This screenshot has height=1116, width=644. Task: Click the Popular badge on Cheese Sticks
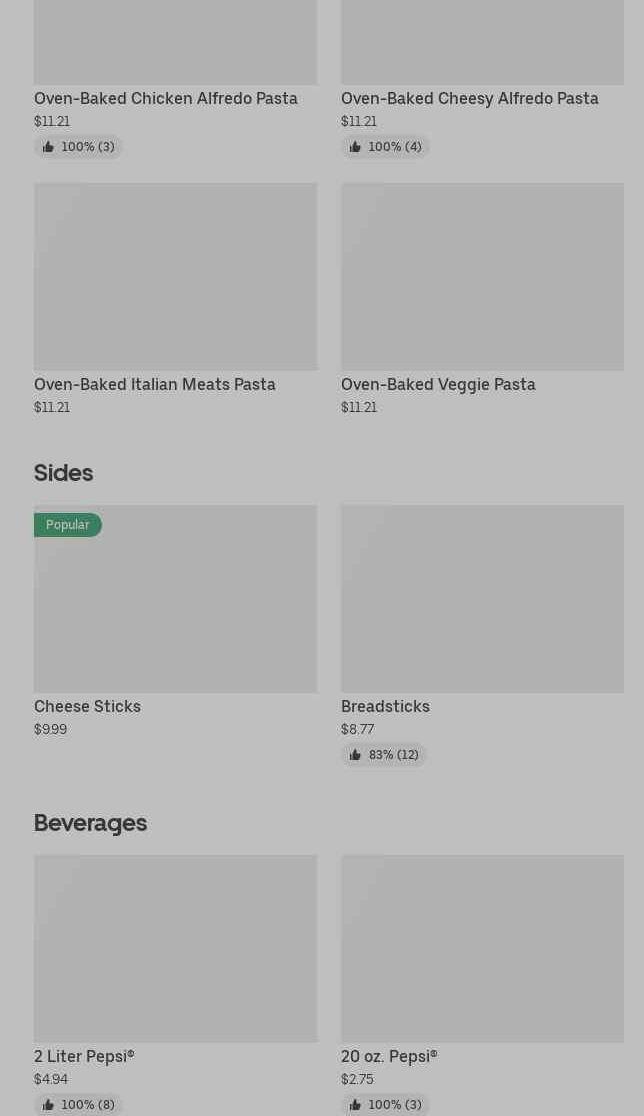(67, 525)
